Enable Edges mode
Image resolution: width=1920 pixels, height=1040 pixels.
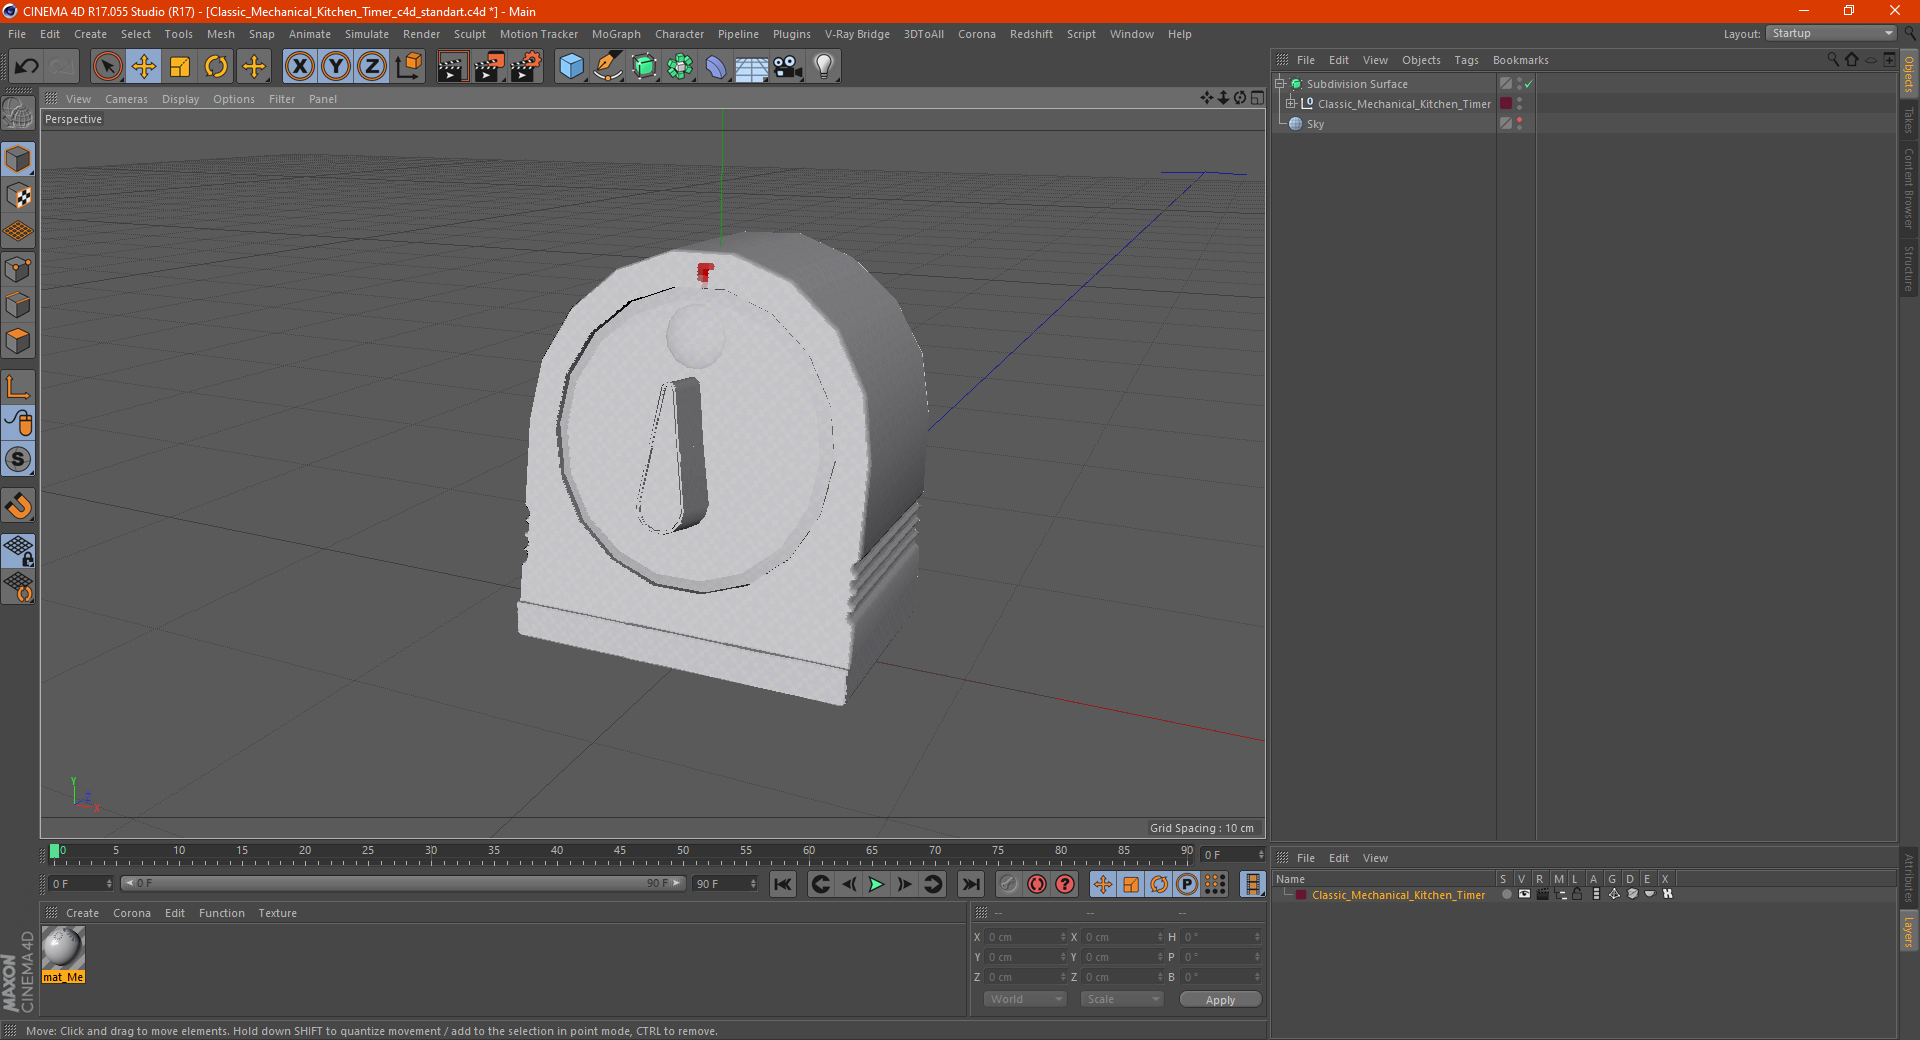pos(18,305)
